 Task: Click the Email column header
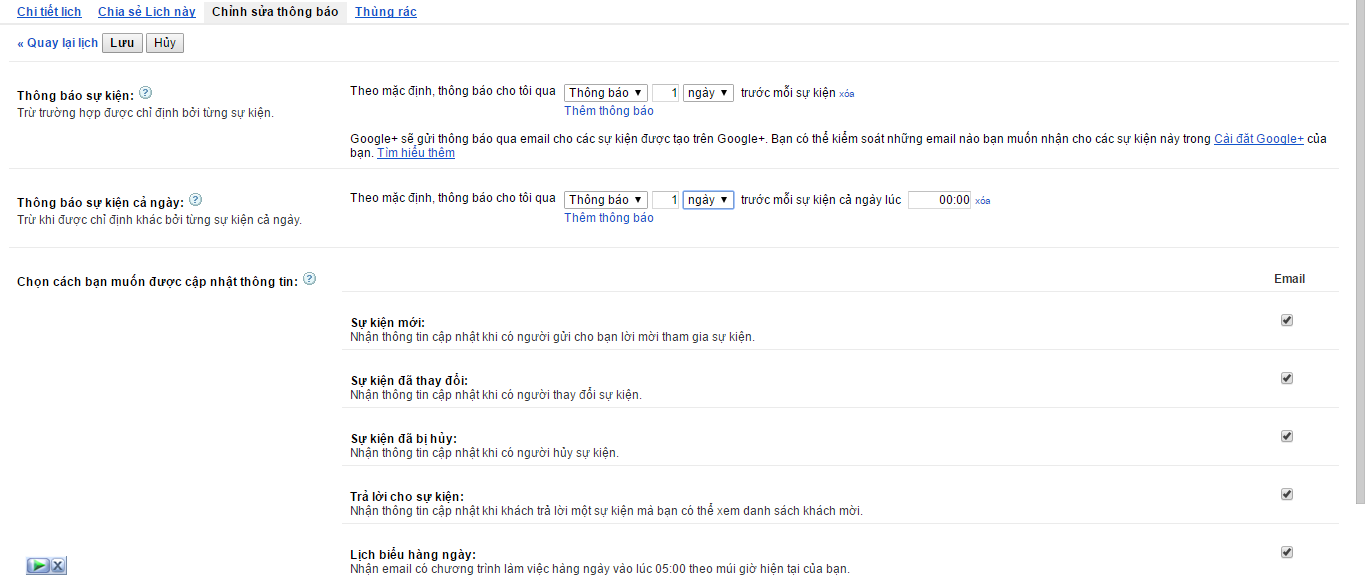[x=1289, y=279]
